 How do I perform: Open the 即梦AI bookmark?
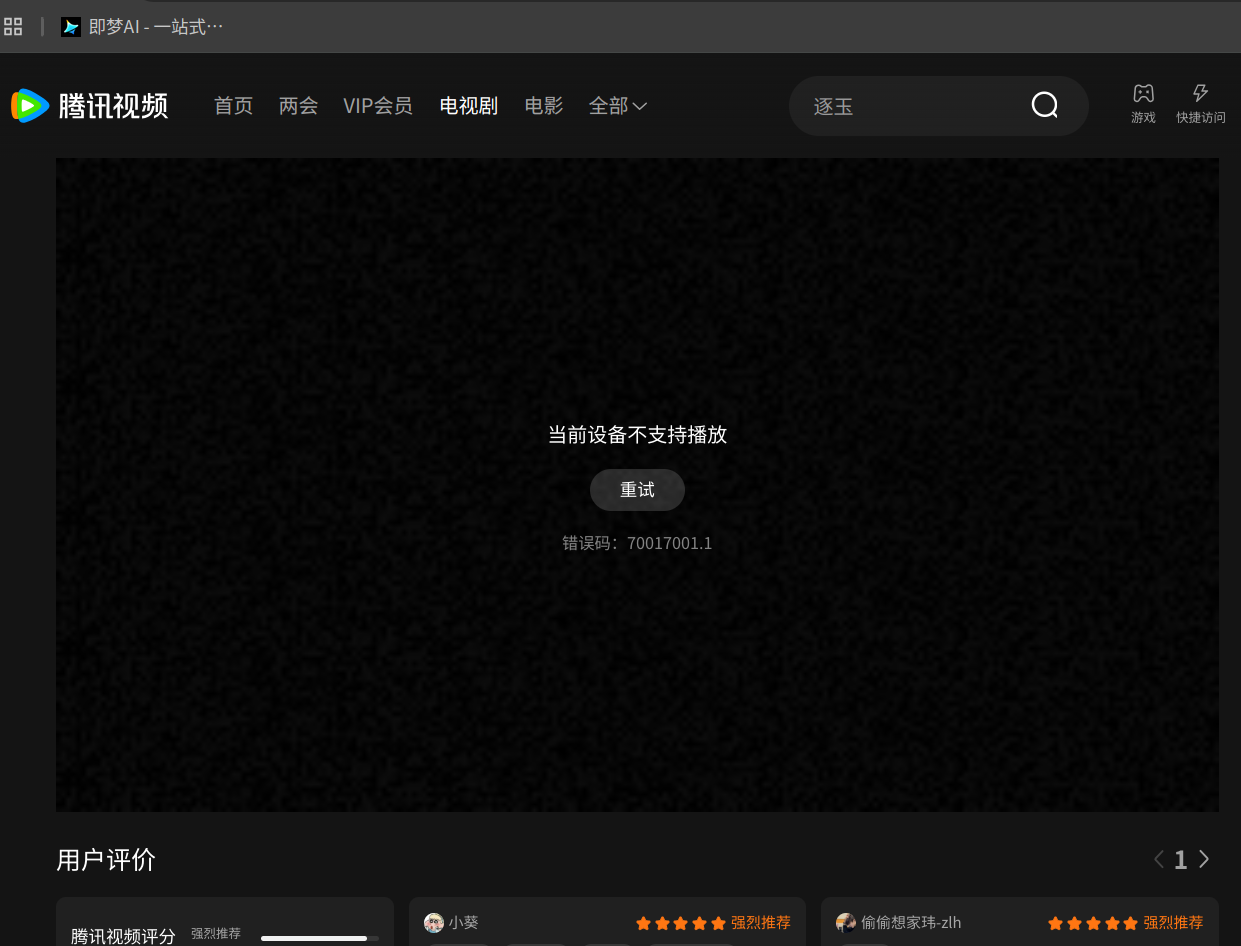tap(141, 27)
